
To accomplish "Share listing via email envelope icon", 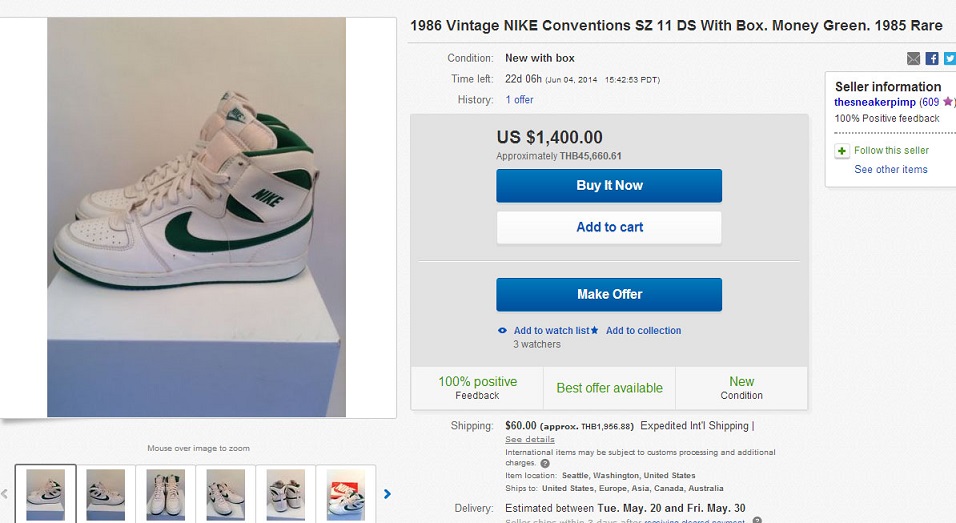I will coord(914,59).
